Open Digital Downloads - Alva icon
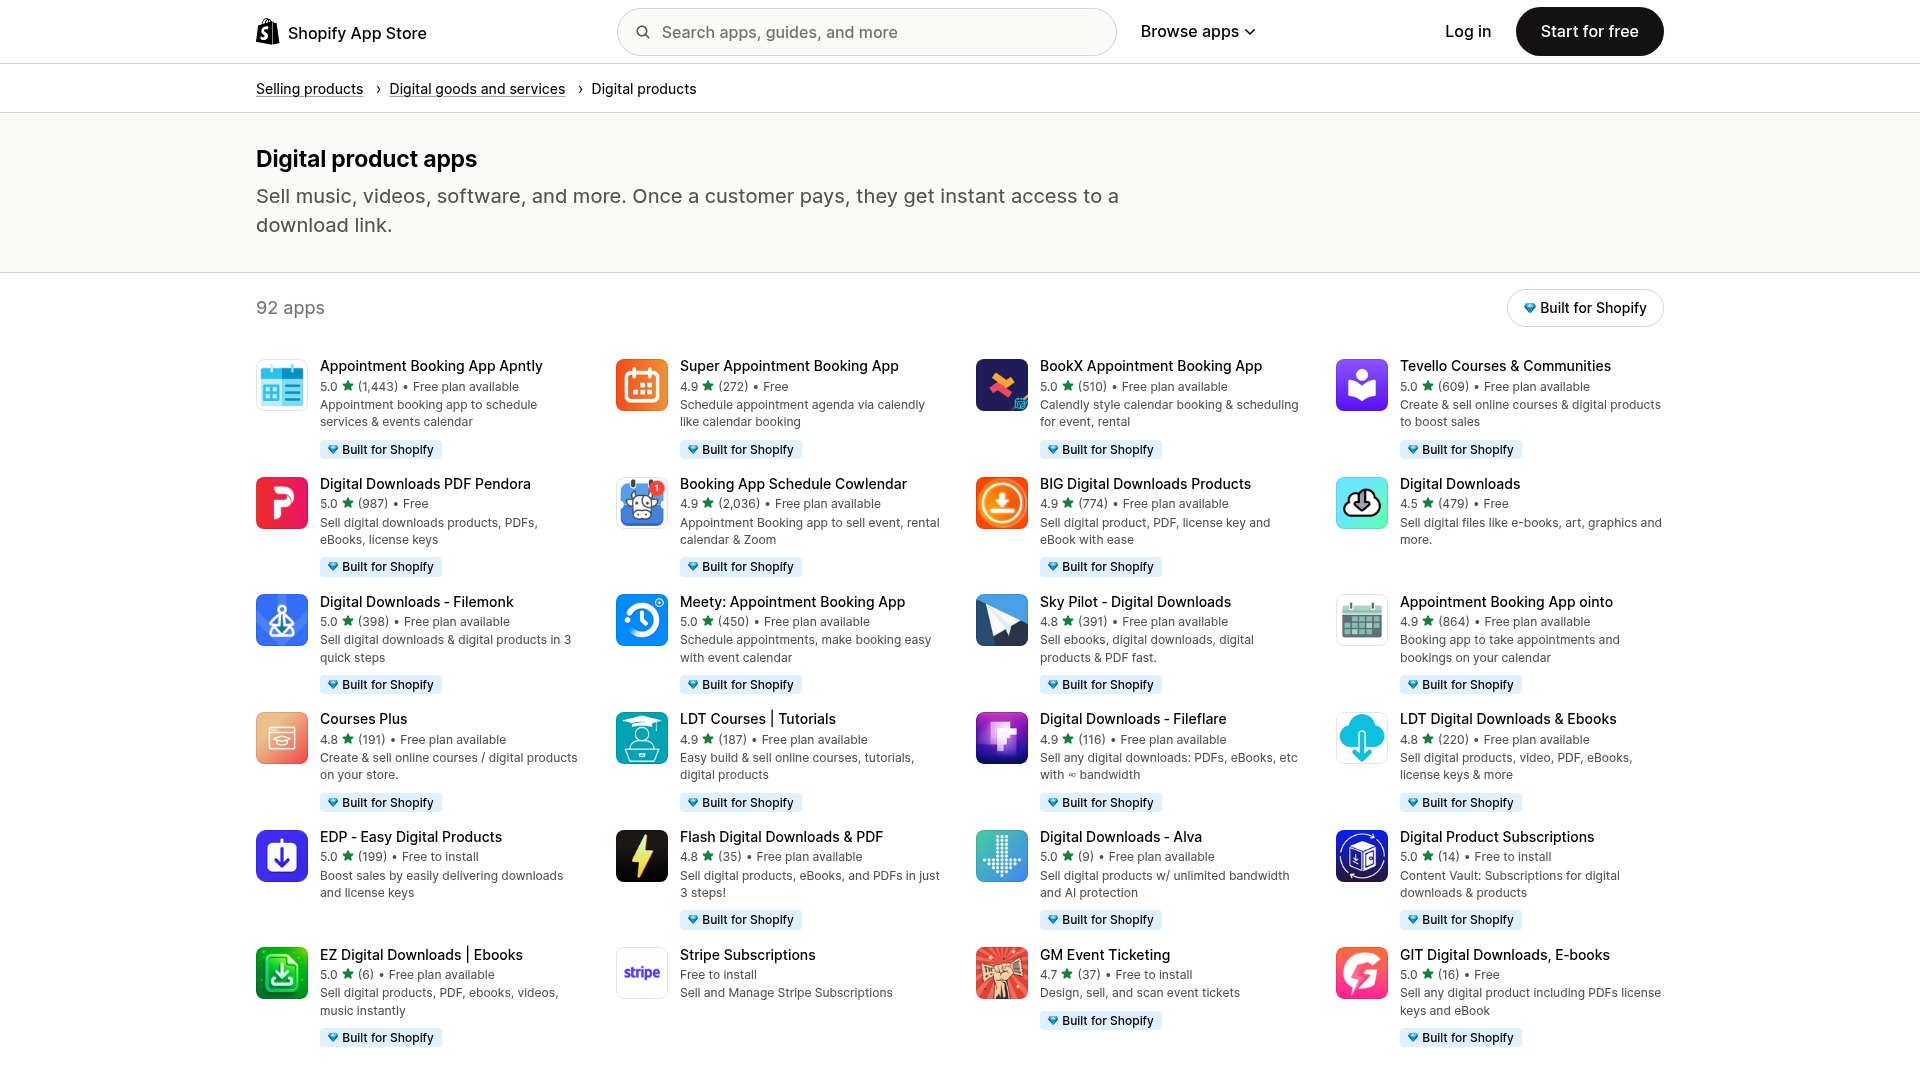Viewport: 1920px width, 1080px height. coord(1002,856)
